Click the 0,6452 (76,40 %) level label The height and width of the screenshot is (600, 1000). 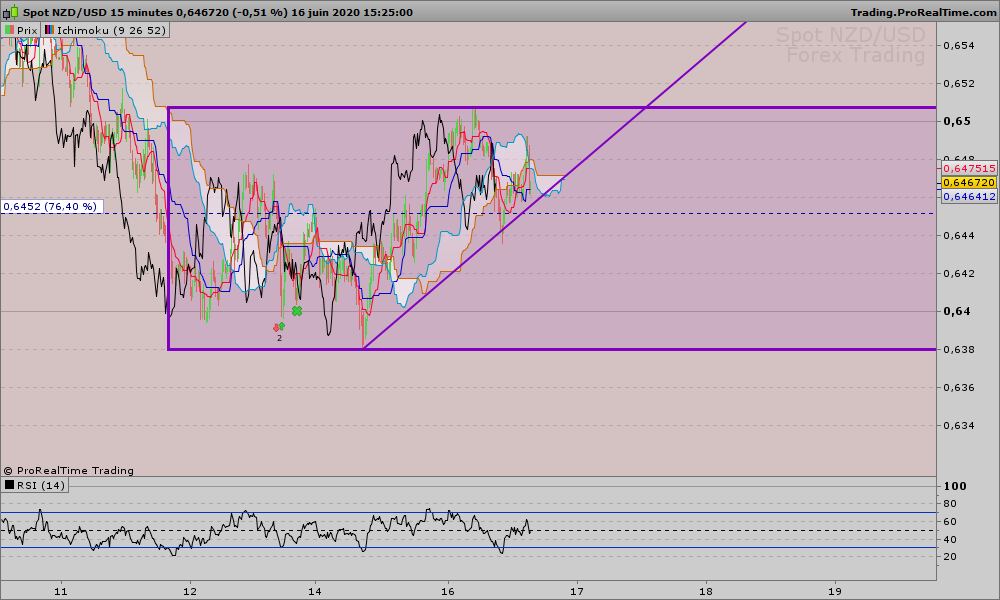[50, 206]
